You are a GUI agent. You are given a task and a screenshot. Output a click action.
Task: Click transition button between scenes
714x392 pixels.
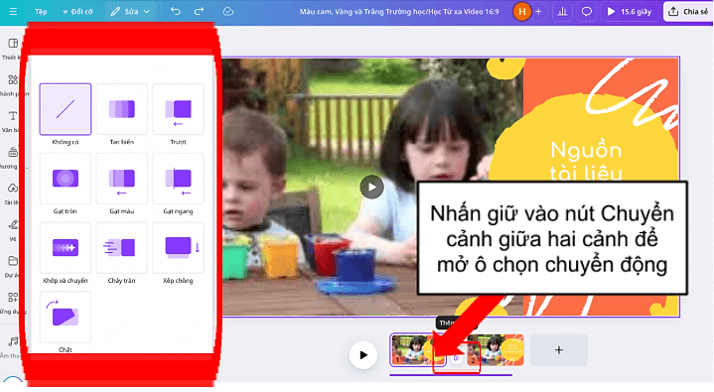(x=456, y=359)
